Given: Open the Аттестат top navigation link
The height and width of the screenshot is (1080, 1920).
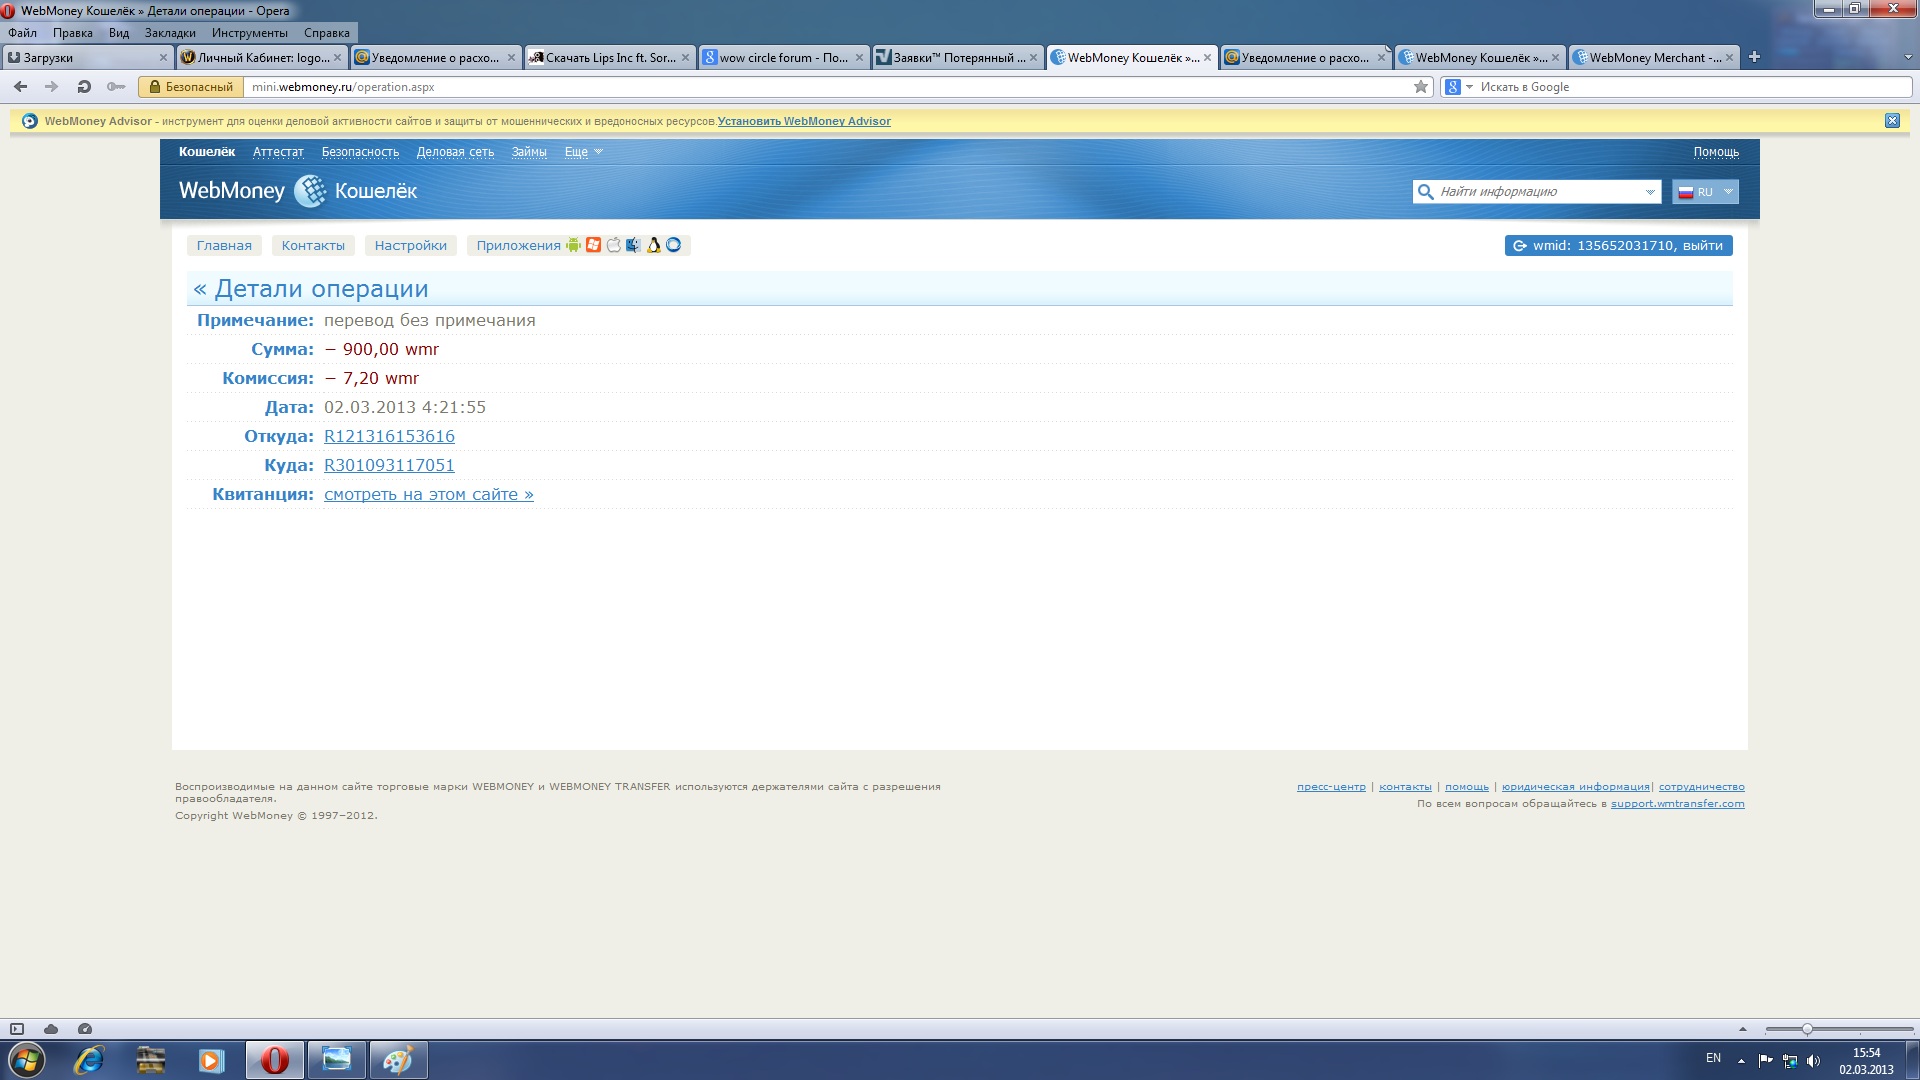Looking at the screenshot, I should (278, 152).
